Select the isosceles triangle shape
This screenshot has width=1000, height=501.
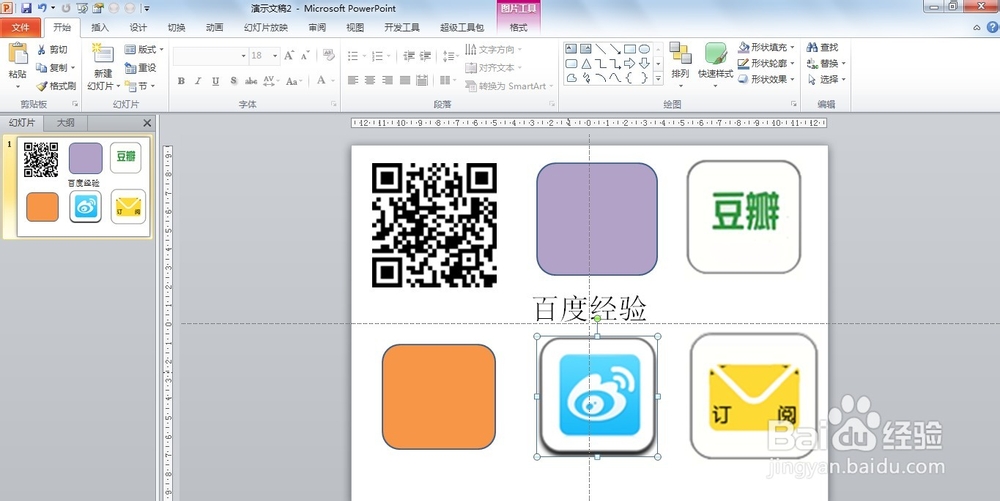tap(586, 64)
